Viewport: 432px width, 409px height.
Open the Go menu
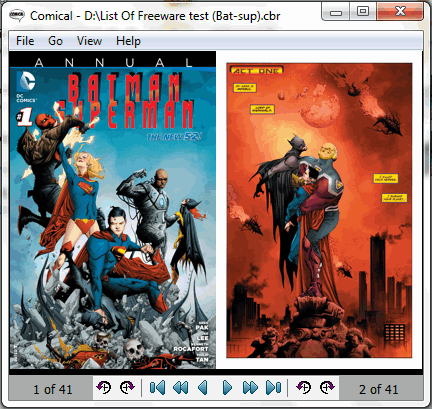[55, 41]
